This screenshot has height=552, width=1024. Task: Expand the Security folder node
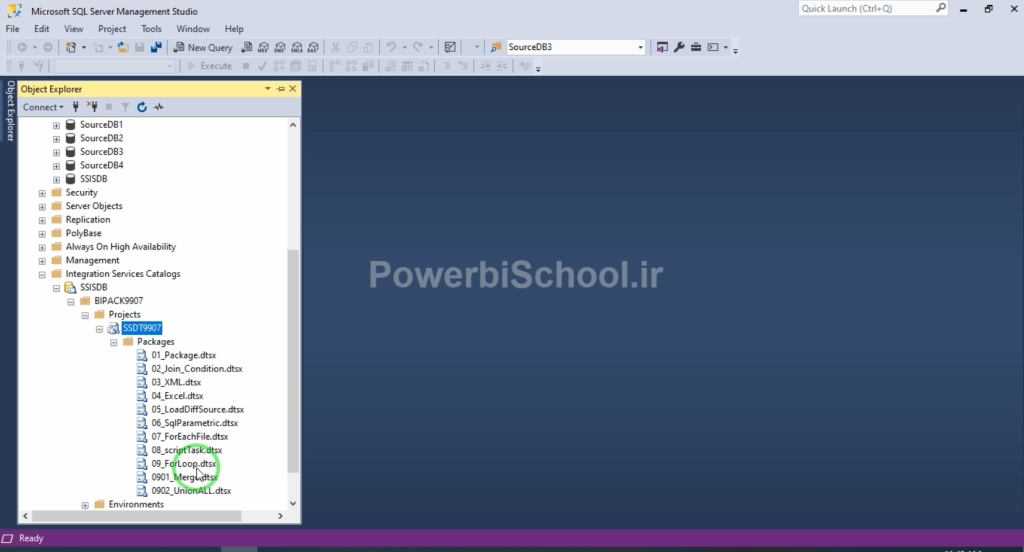coord(42,193)
